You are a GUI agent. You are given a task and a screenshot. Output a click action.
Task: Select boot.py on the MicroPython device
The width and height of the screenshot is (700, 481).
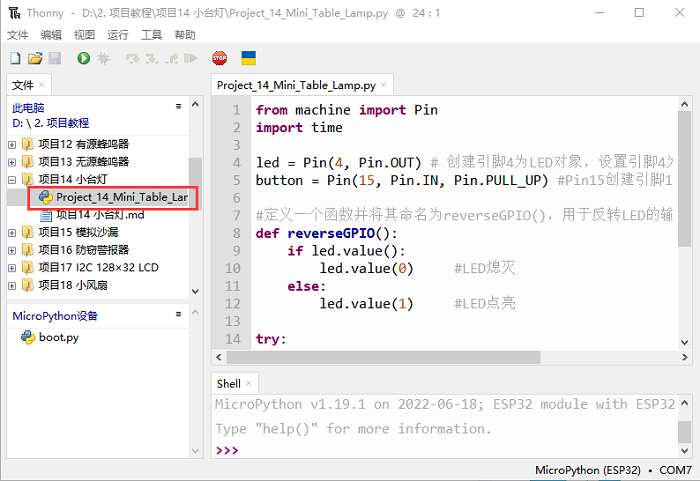tap(58, 337)
